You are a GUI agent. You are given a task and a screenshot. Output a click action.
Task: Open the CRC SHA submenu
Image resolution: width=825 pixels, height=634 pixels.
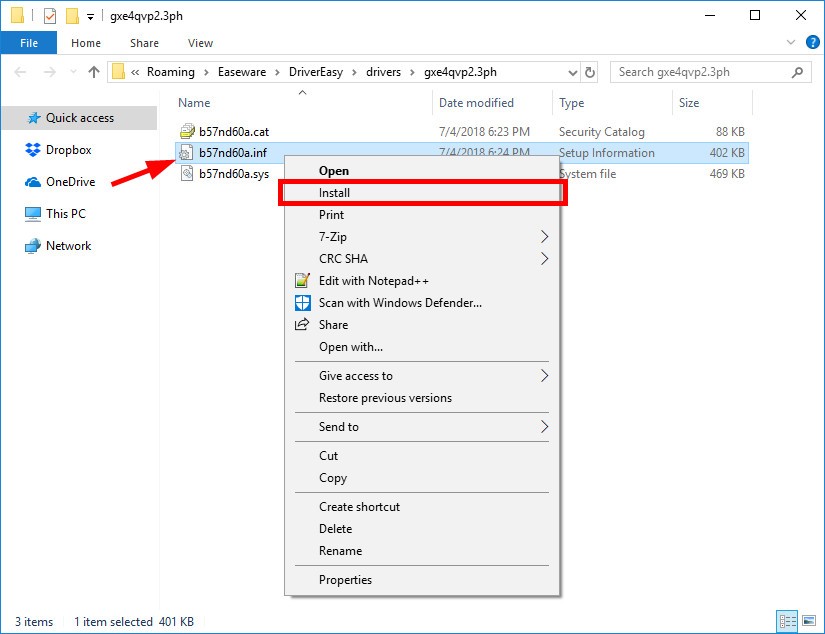point(422,259)
